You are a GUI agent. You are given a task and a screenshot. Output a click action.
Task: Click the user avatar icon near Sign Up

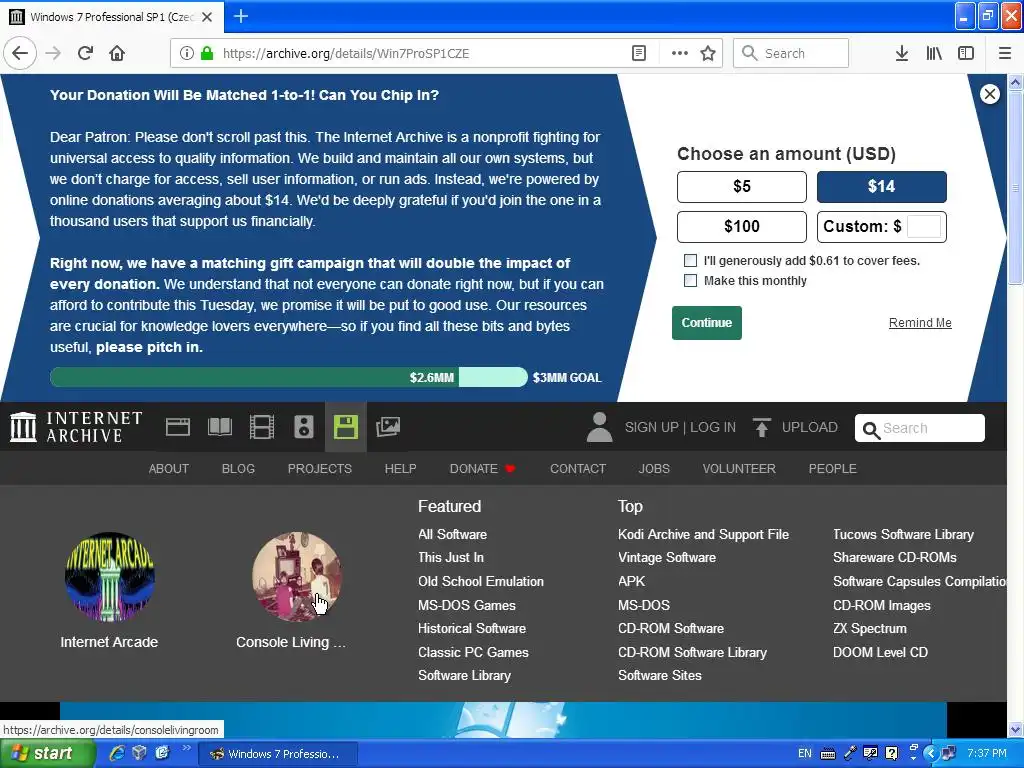point(599,427)
